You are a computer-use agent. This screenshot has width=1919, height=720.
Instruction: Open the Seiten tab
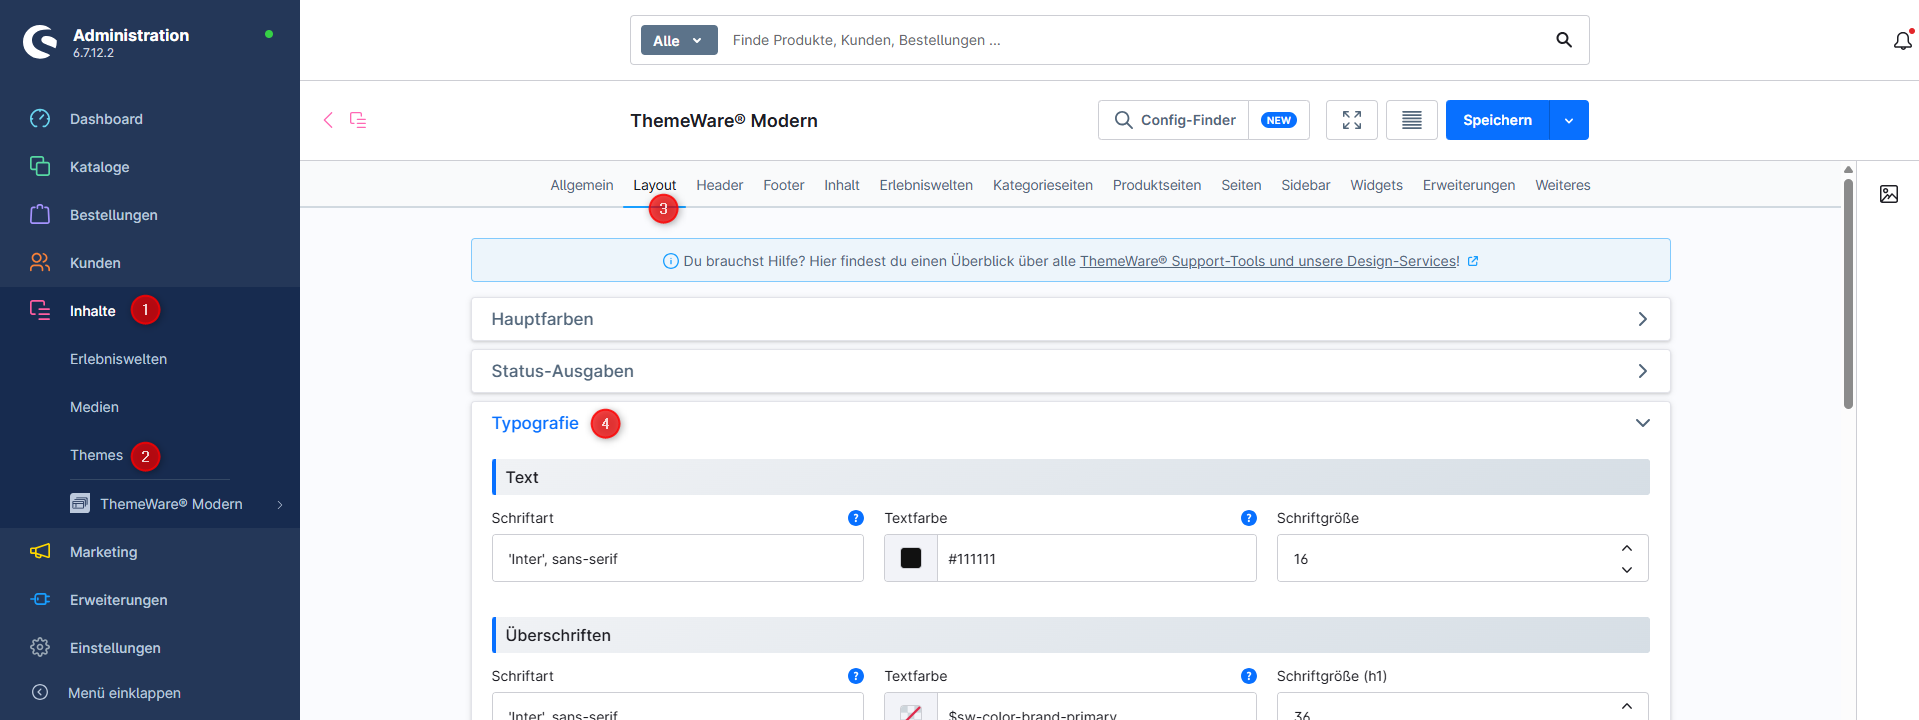tap(1241, 185)
